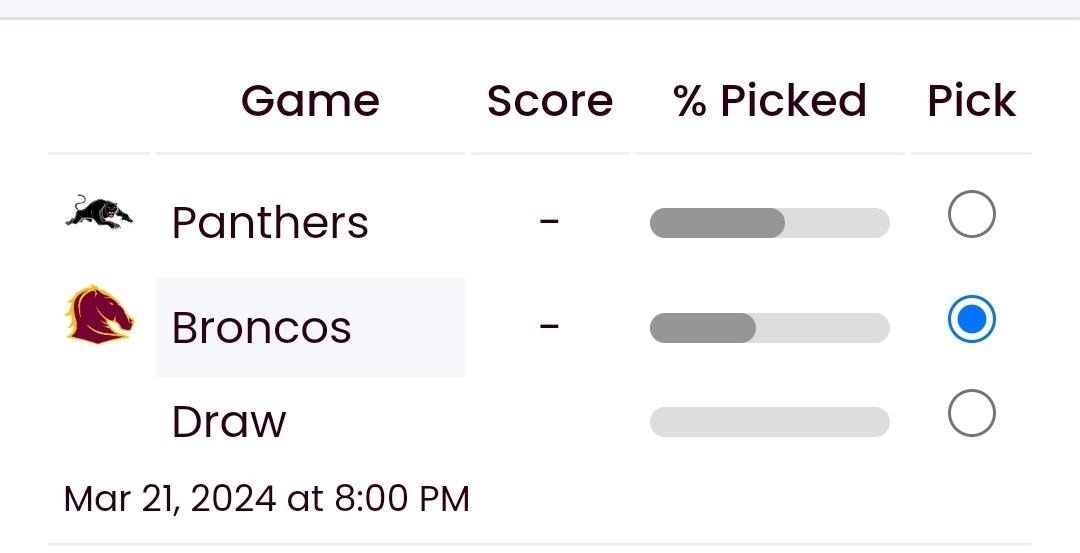This screenshot has height=553, width=1080.
Task: Click the Broncos score dash
Action: [x=549, y=326]
